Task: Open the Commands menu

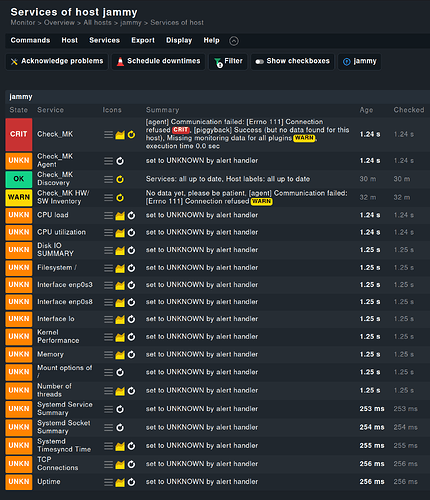Action: [30, 40]
